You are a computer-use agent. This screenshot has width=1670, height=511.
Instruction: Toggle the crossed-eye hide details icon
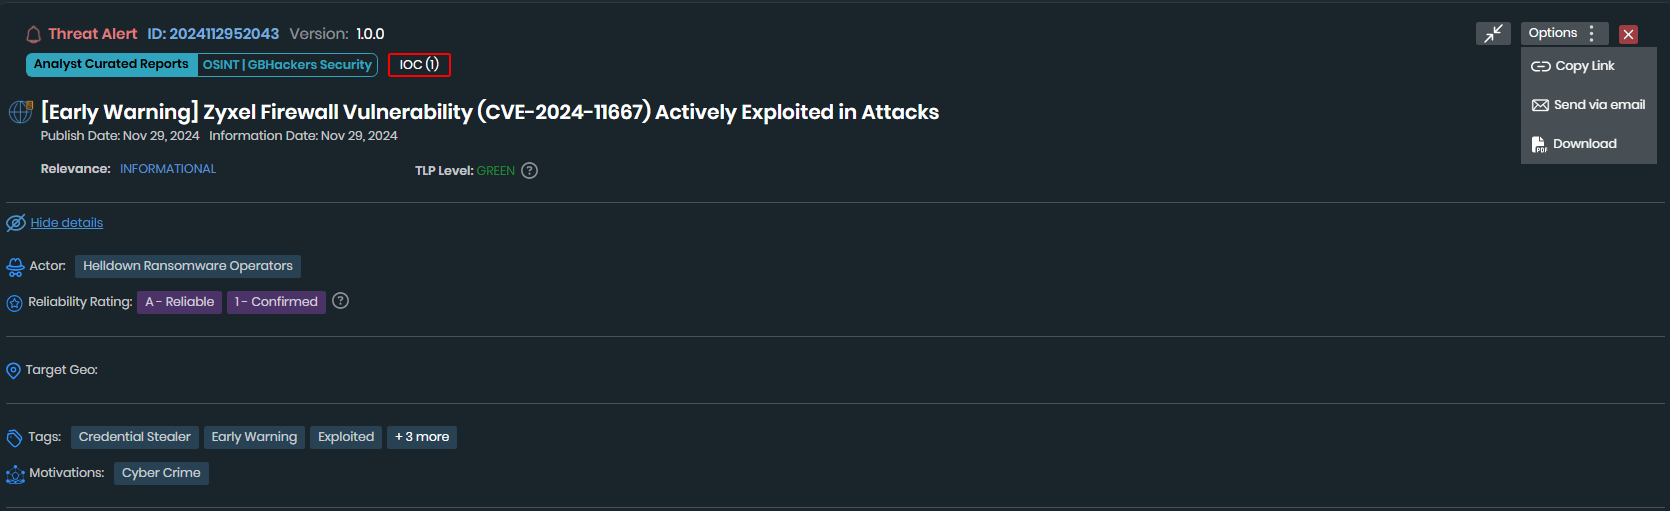tap(16, 223)
